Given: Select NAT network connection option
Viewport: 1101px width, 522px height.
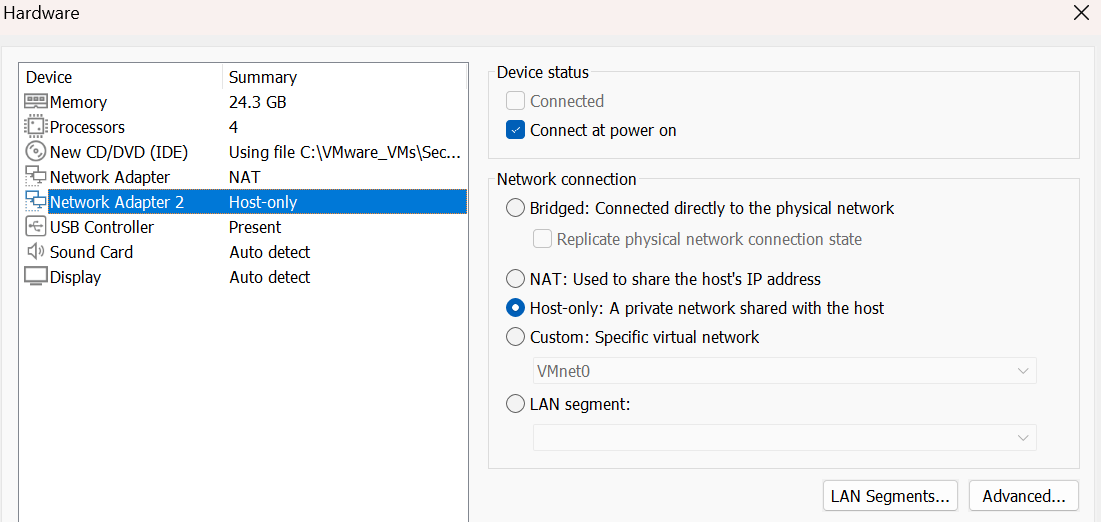Looking at the screenshot, I should 516,279.
